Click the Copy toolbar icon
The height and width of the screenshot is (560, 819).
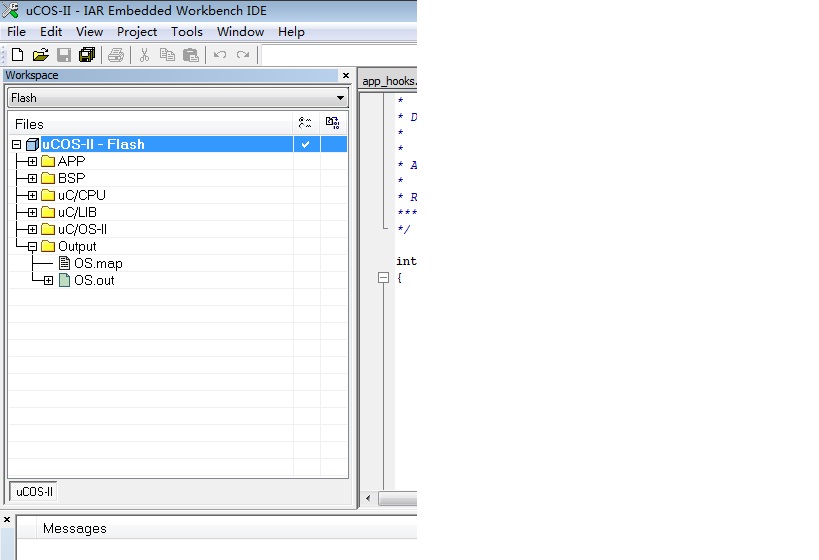point(167,55)
